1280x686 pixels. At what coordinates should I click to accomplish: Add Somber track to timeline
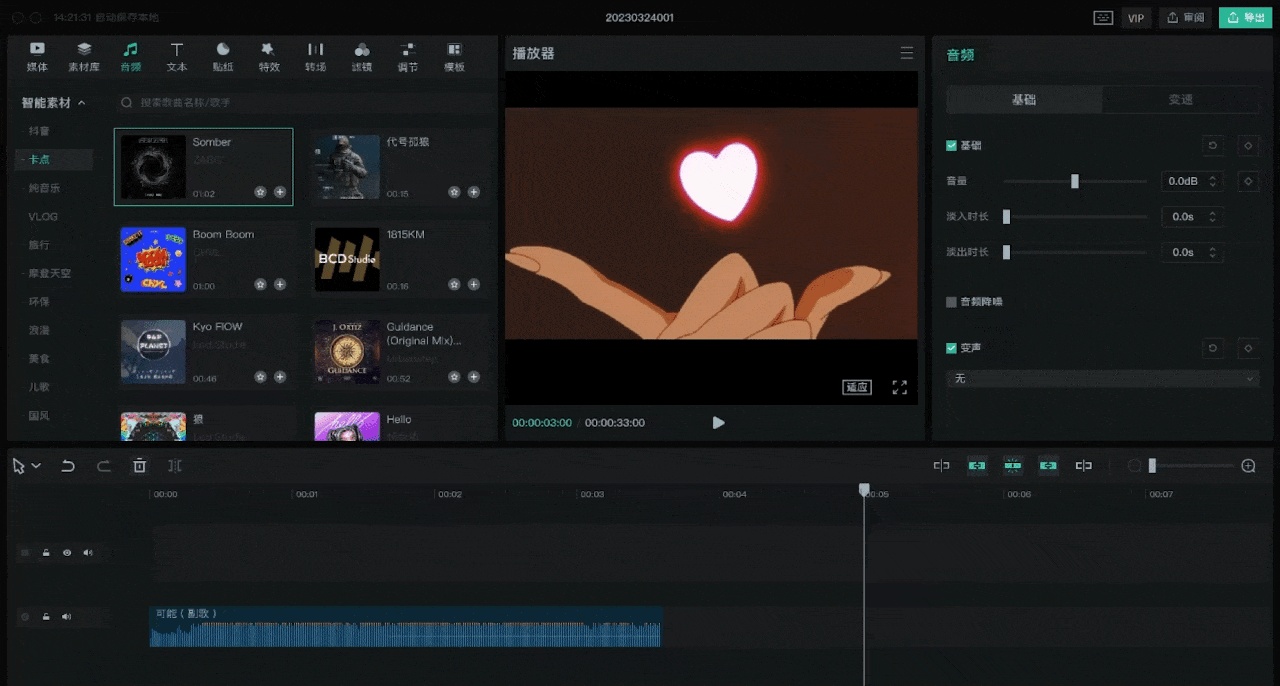[x=280, y=192]
